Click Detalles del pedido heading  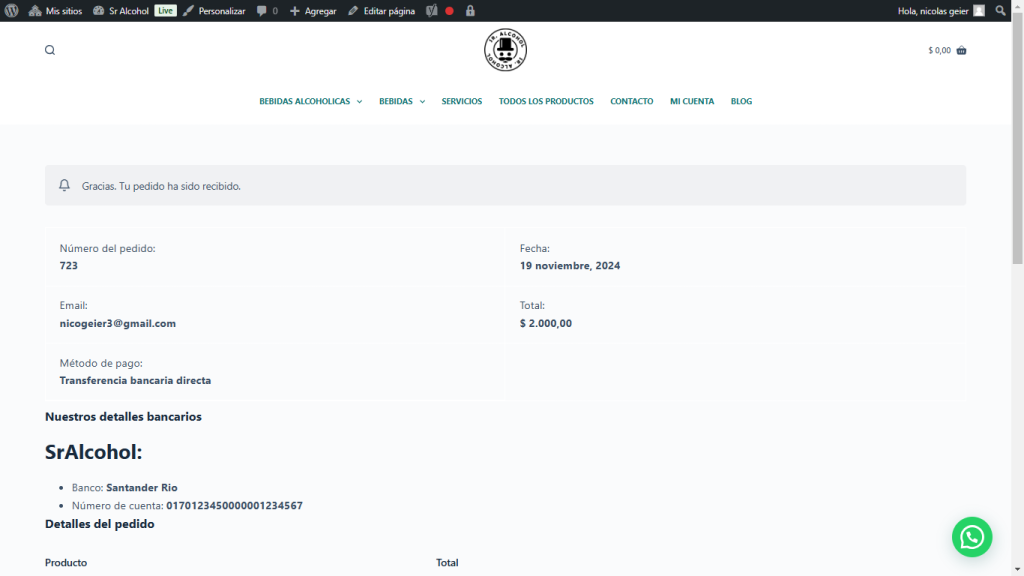100,524
